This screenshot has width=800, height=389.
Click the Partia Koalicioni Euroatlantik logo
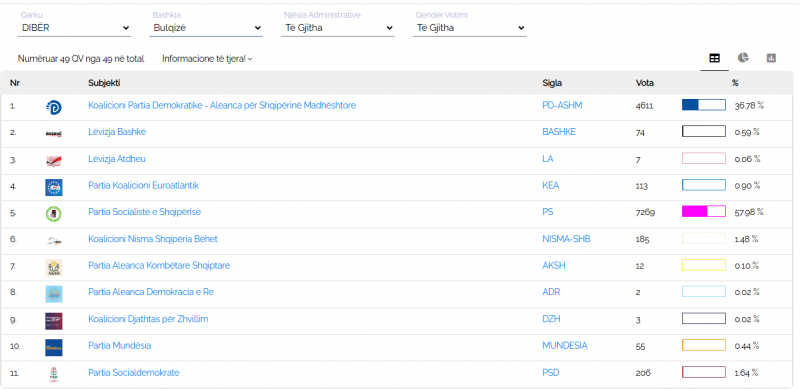click(54, 187)
